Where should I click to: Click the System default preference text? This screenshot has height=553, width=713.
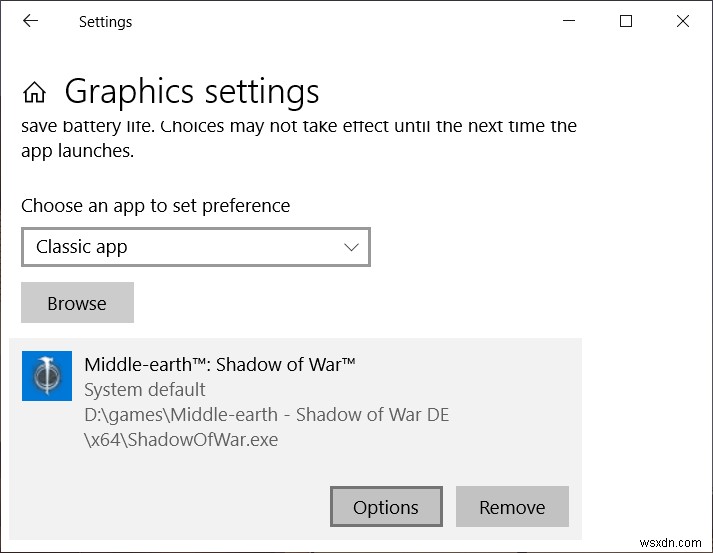[145, 389]
